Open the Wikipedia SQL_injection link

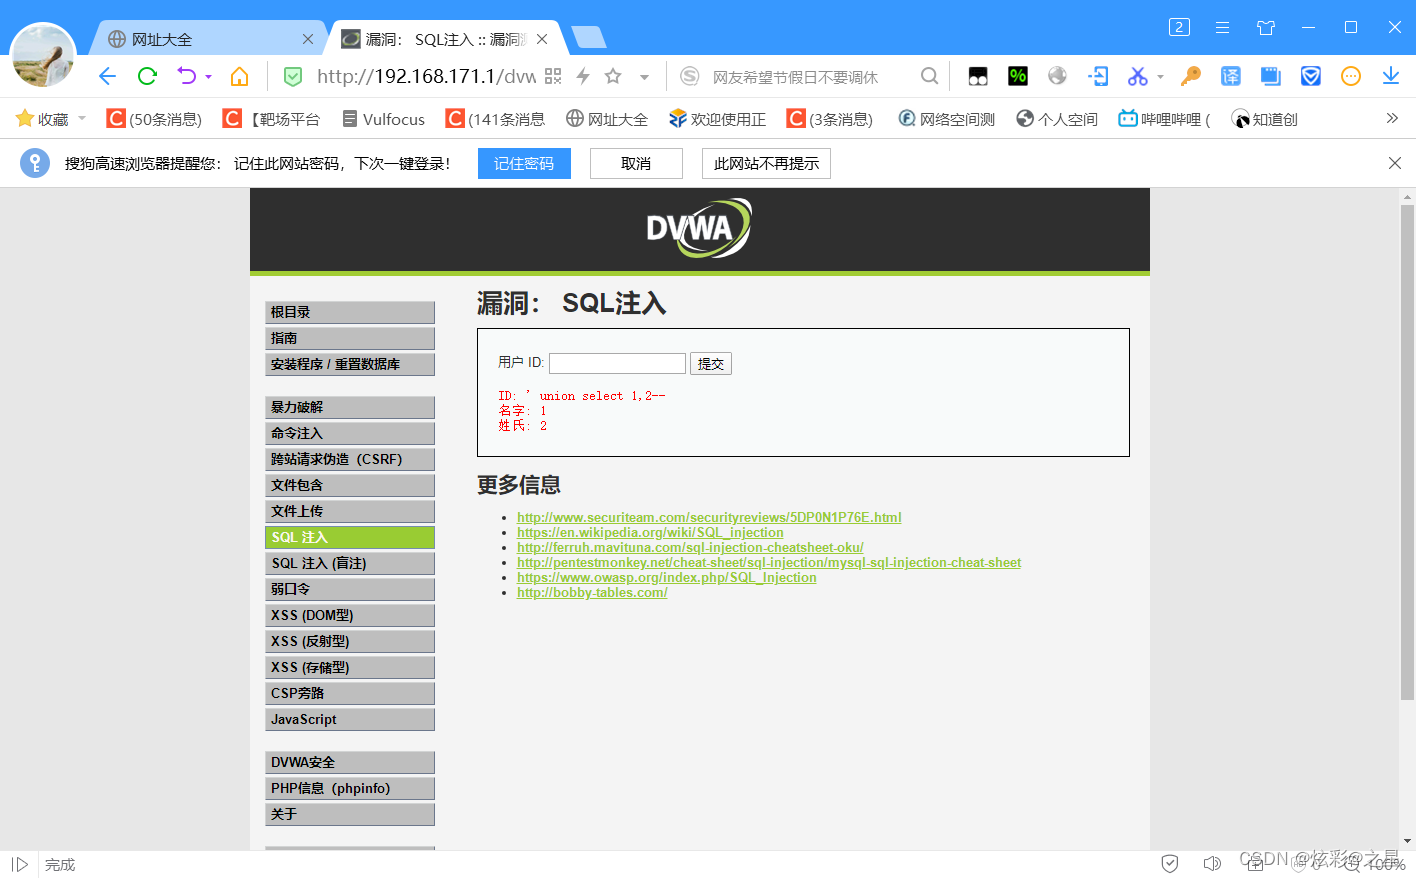(x=650, y=533)
